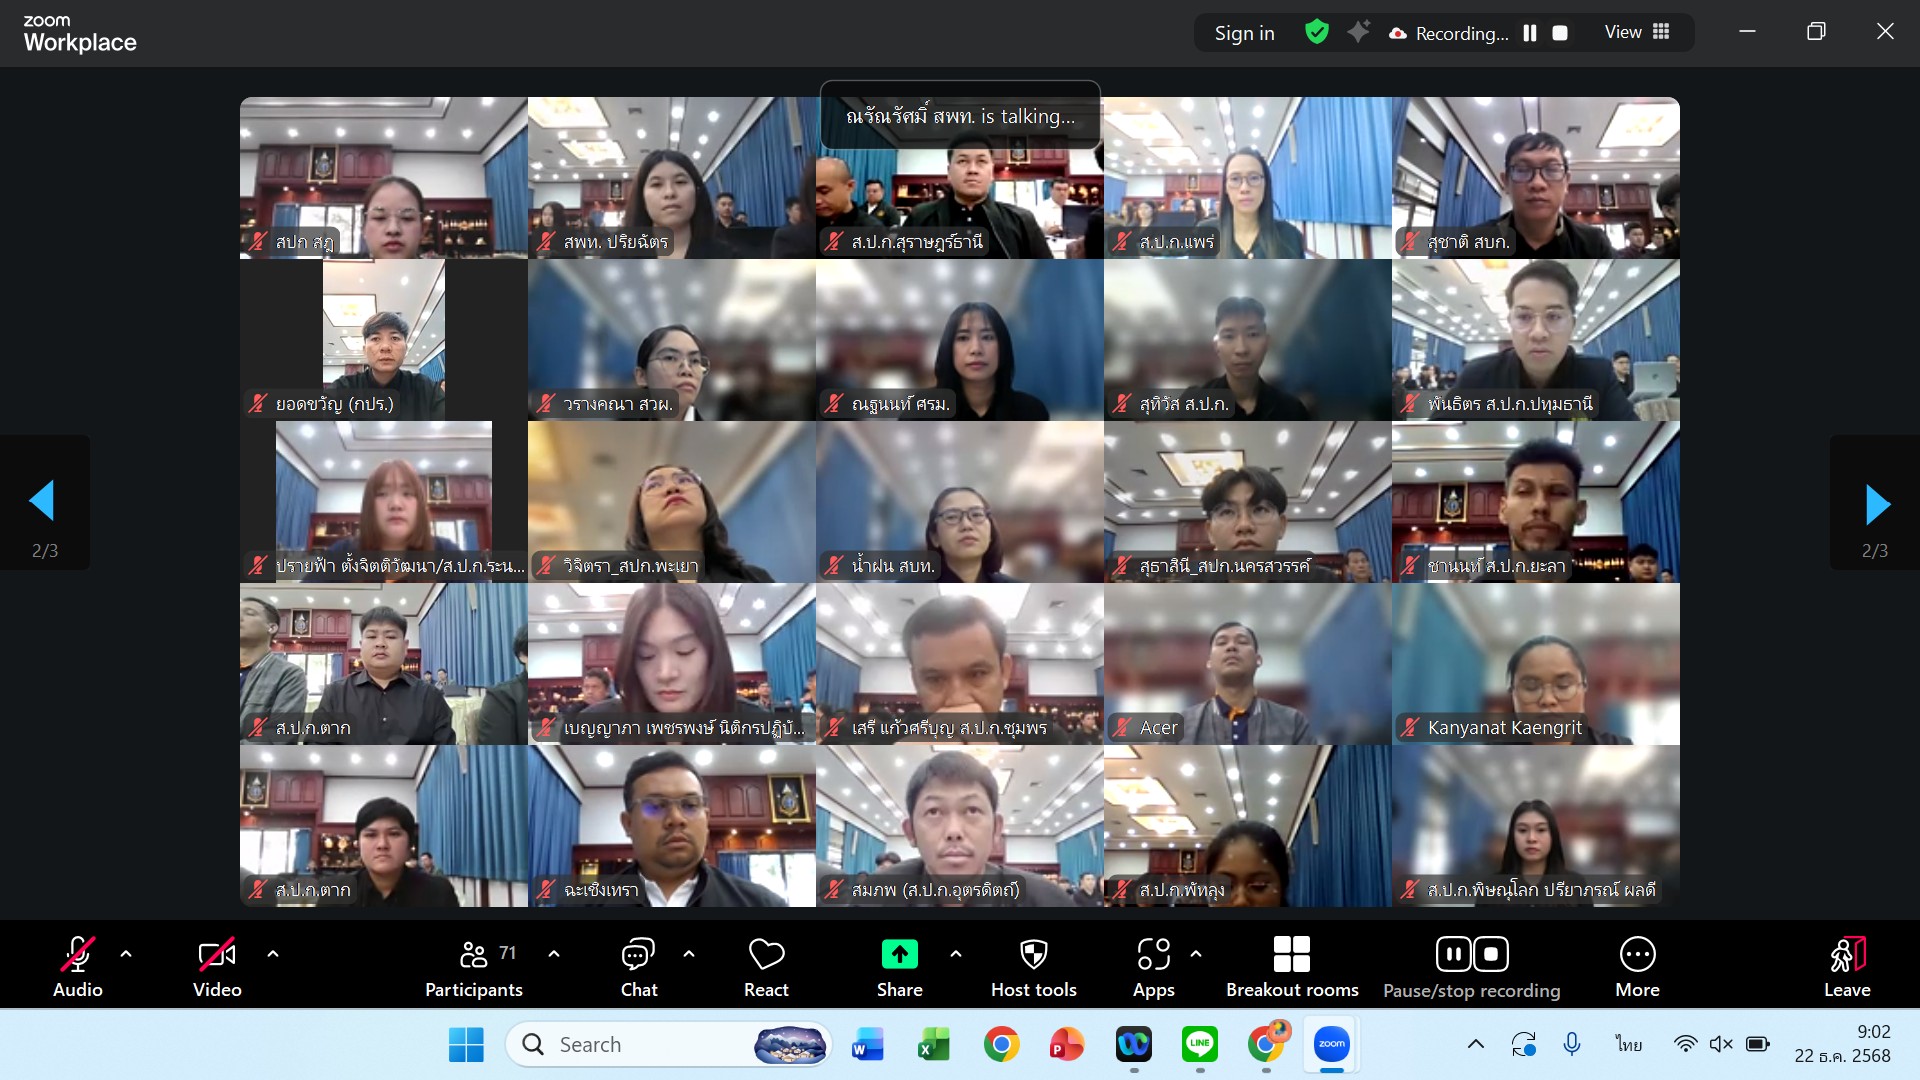Screen dimensions: 1920x1080
Task: Expand video options arrow next to Video
Action: tap(273, 954)
